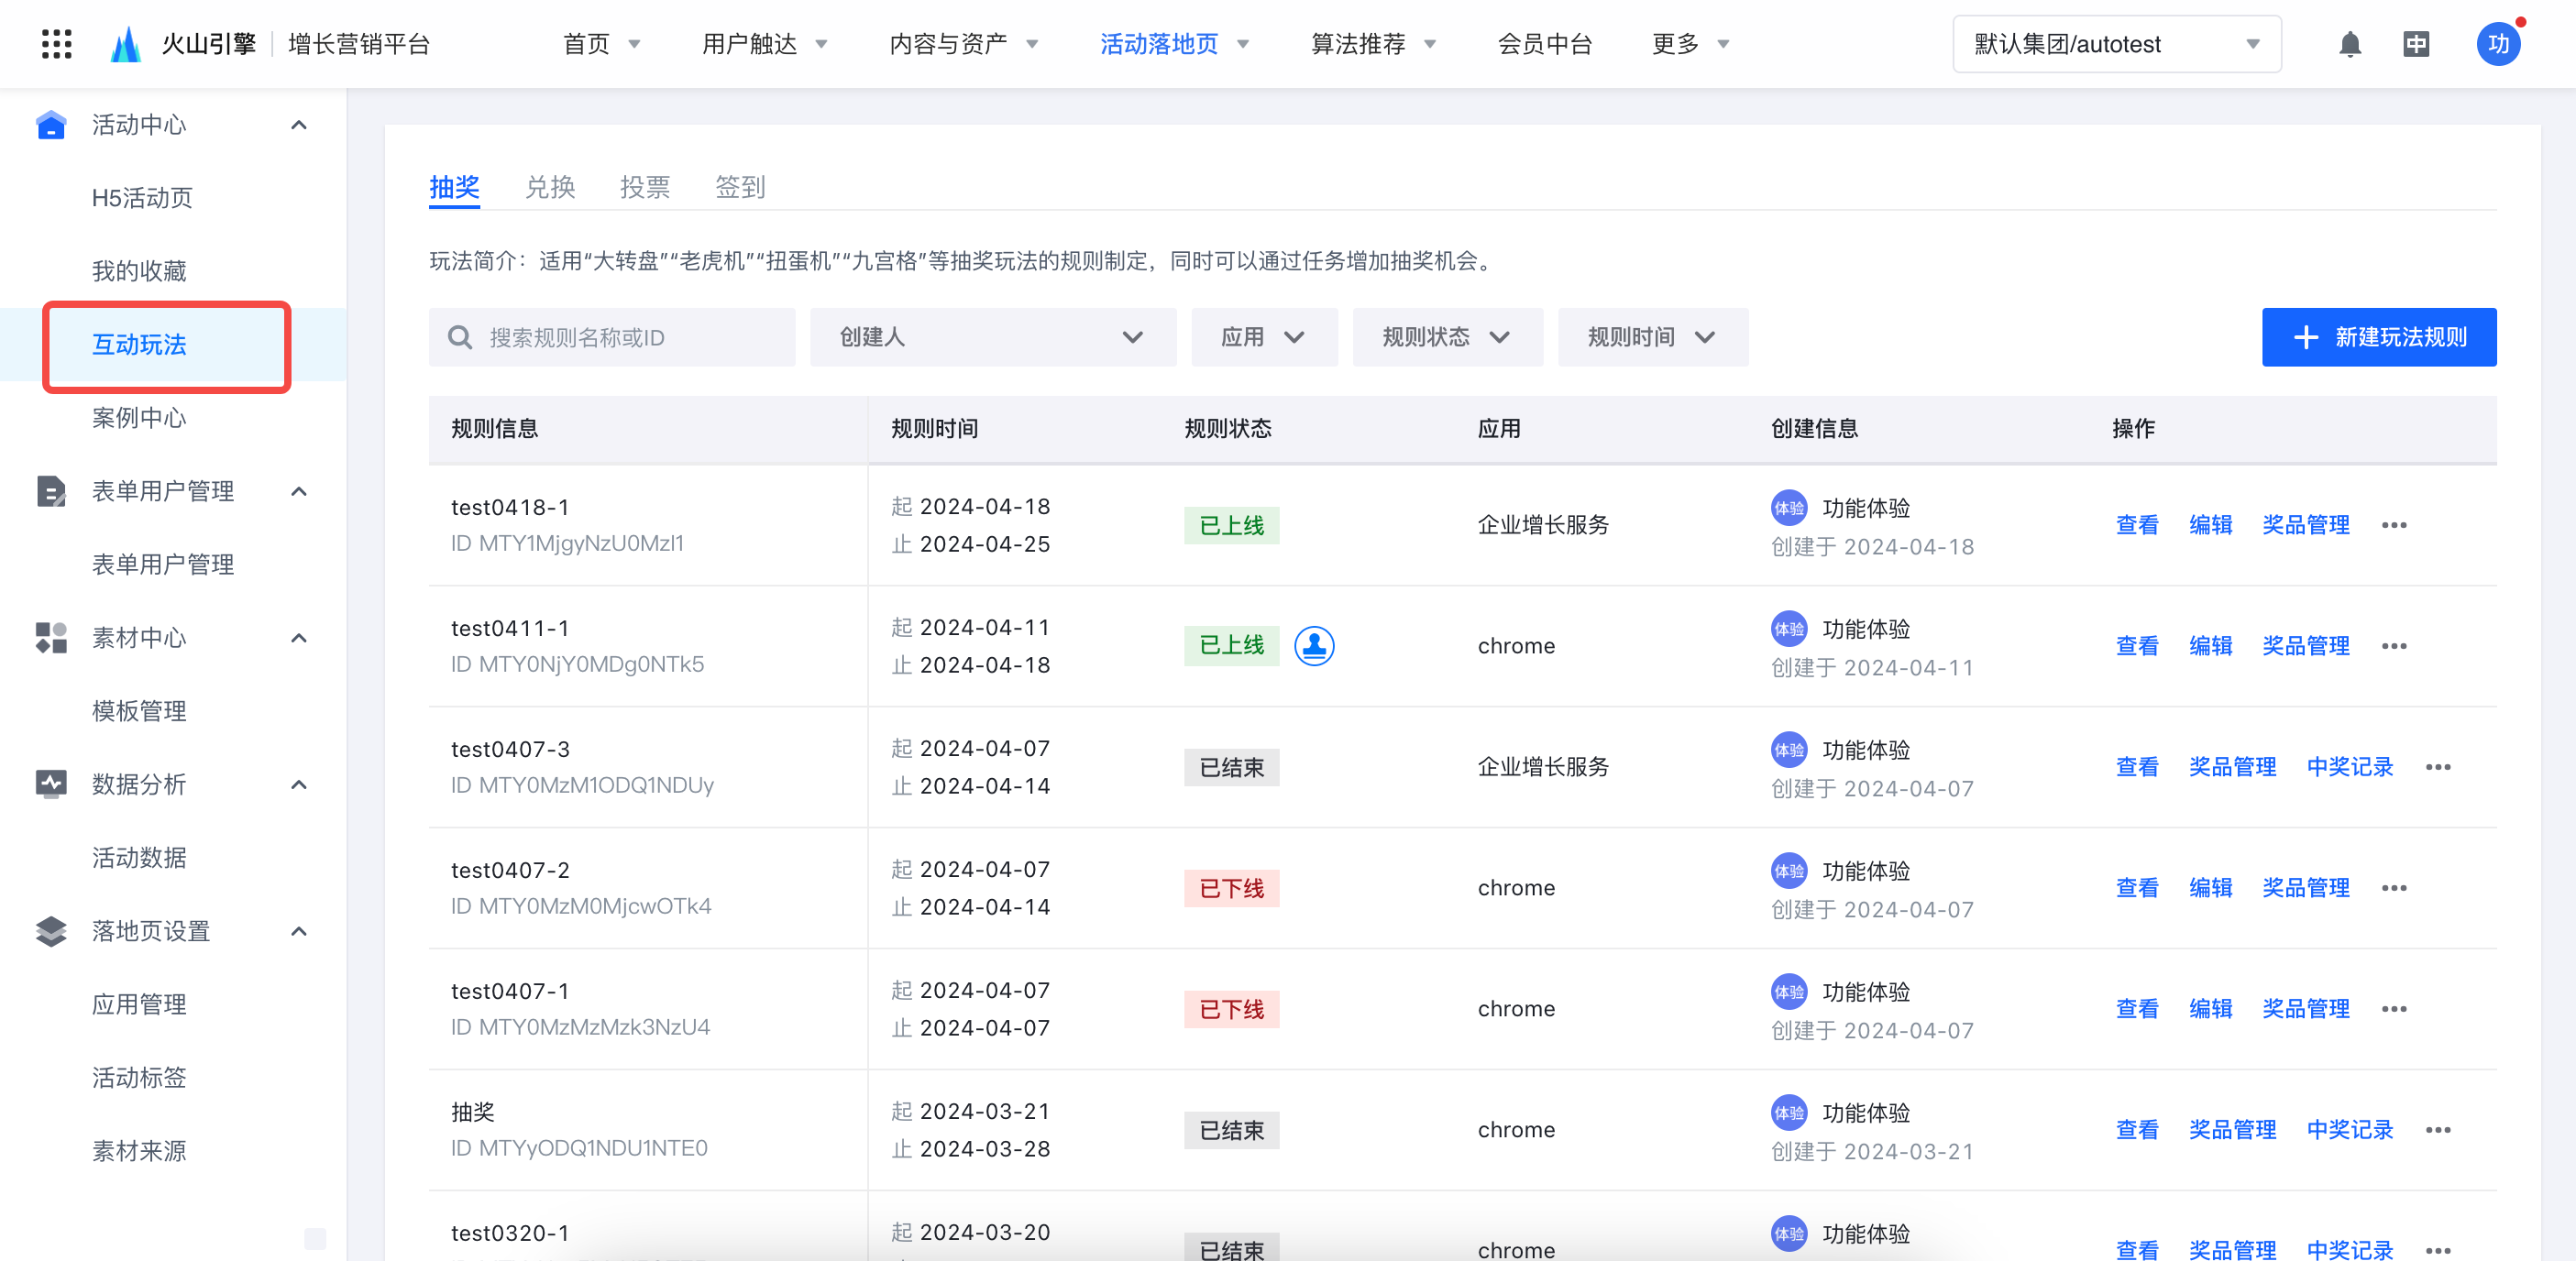Click the user icon beside test0411-1 status

(1314, 645)
